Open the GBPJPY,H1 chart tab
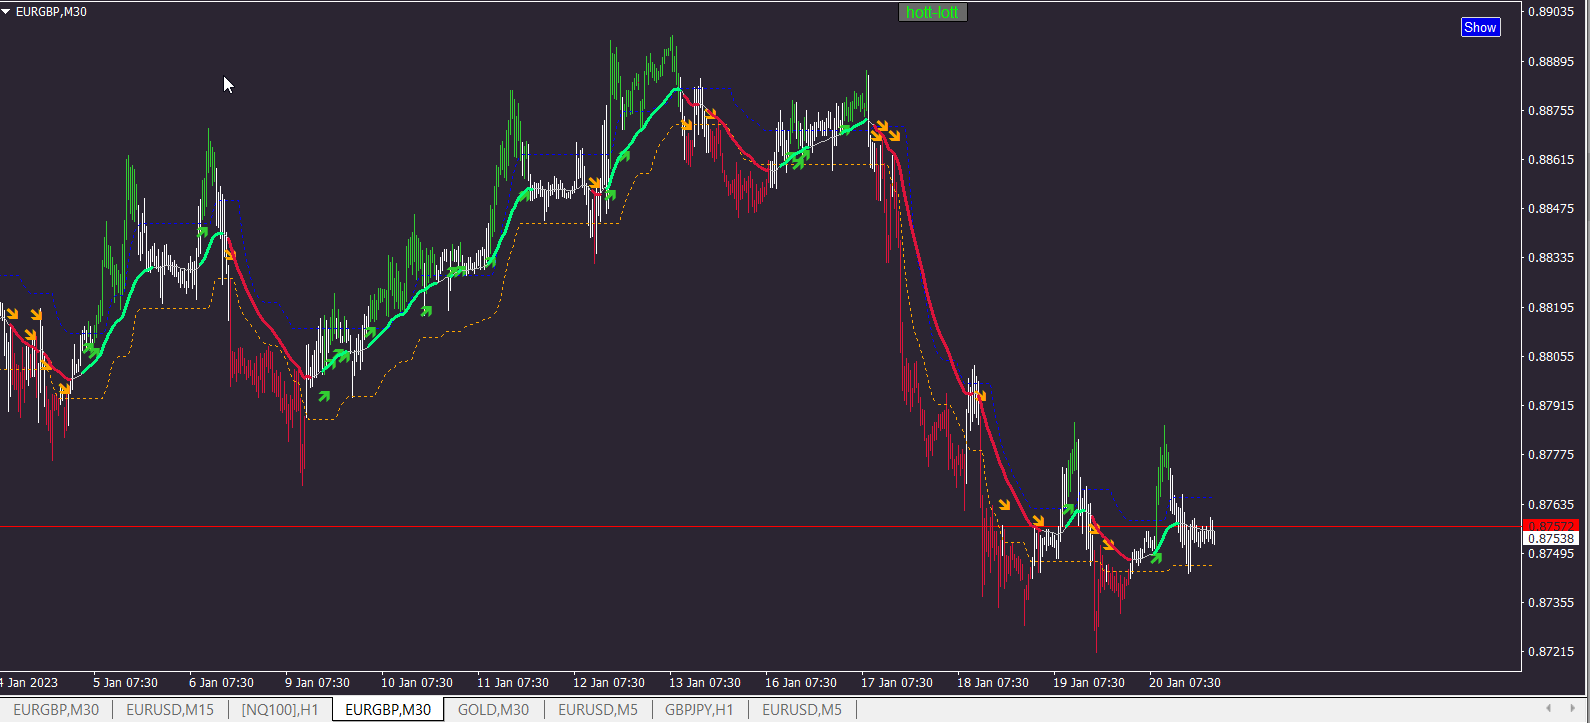Screen dimensions: 1590x723 point(699,710)
